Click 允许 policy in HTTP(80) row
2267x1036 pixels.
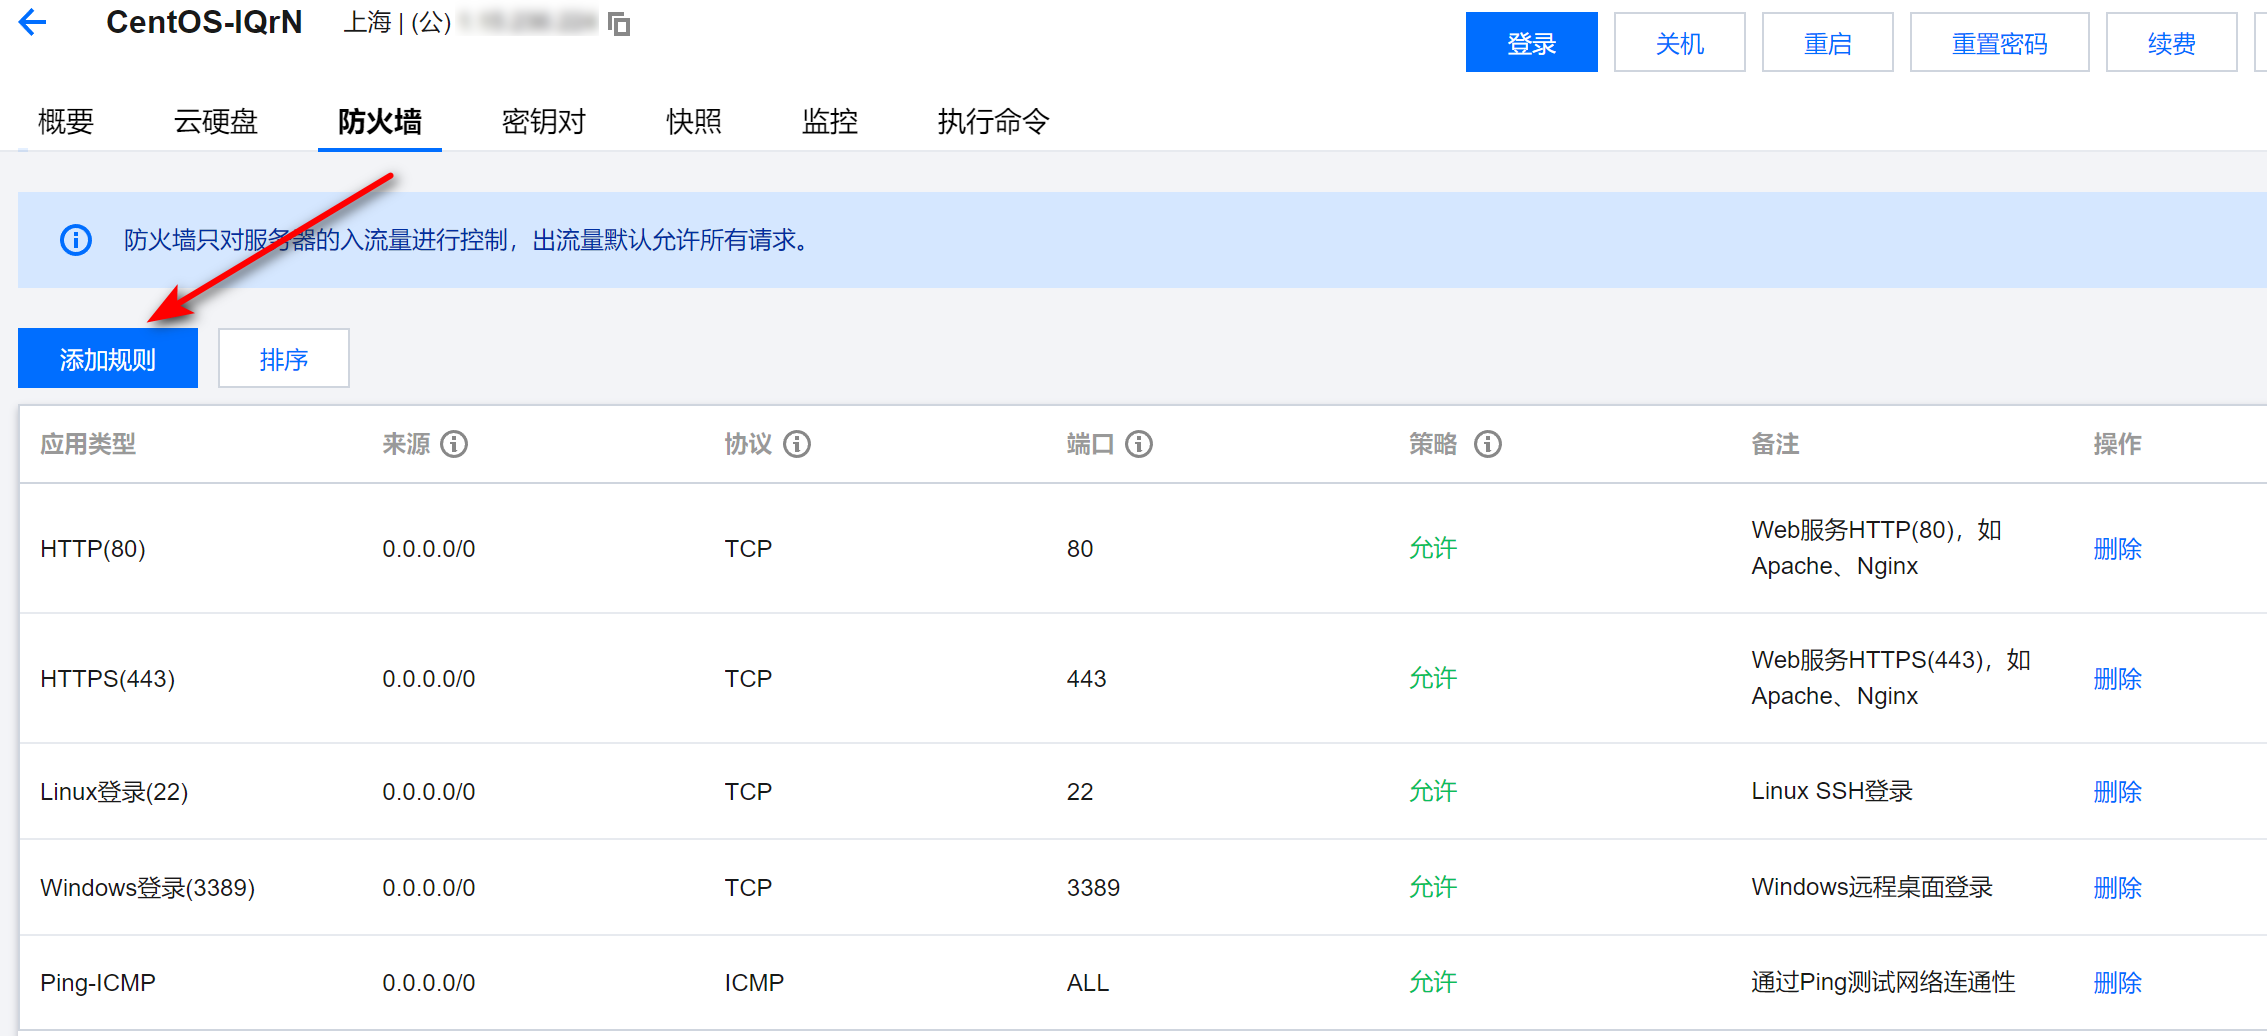pos(1433,549)
